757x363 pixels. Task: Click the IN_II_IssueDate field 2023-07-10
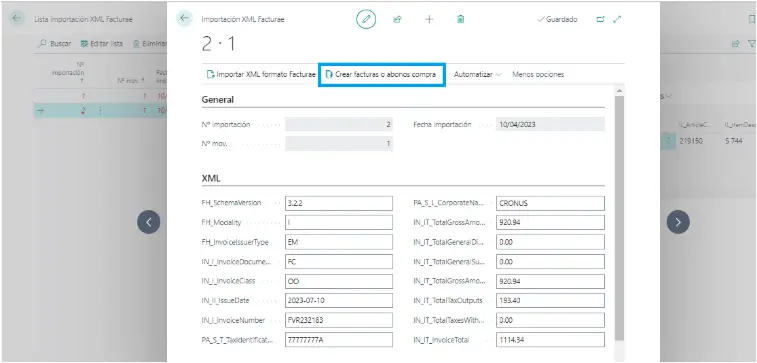tap(339, 300)
